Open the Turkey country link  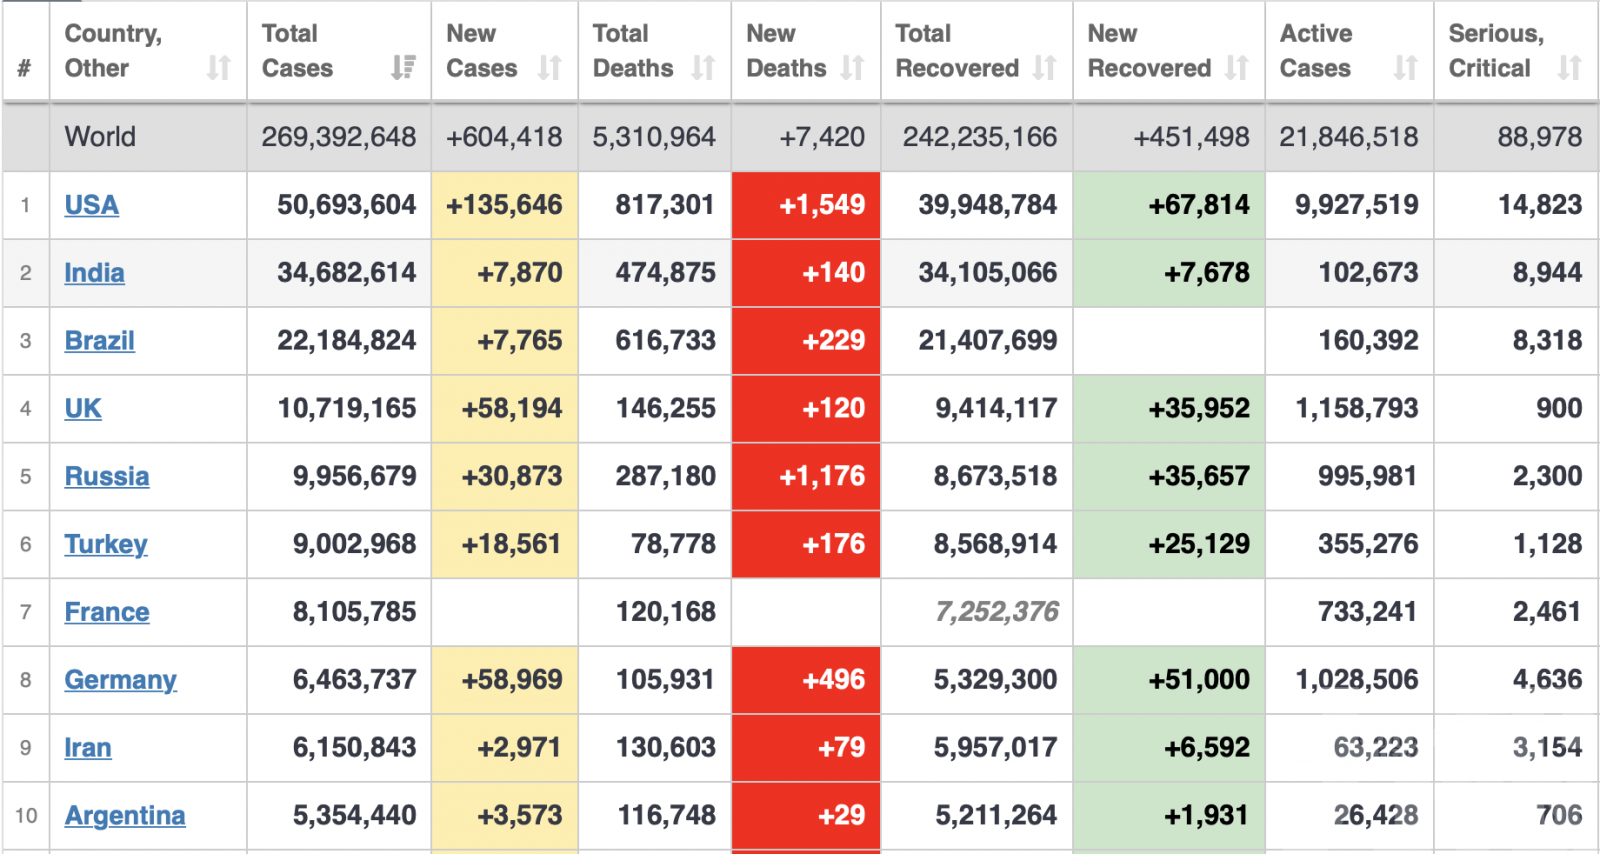point(106,545)
